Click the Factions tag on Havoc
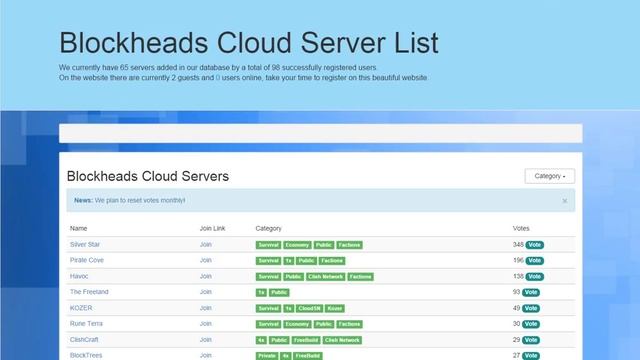 tap(361, 277)
